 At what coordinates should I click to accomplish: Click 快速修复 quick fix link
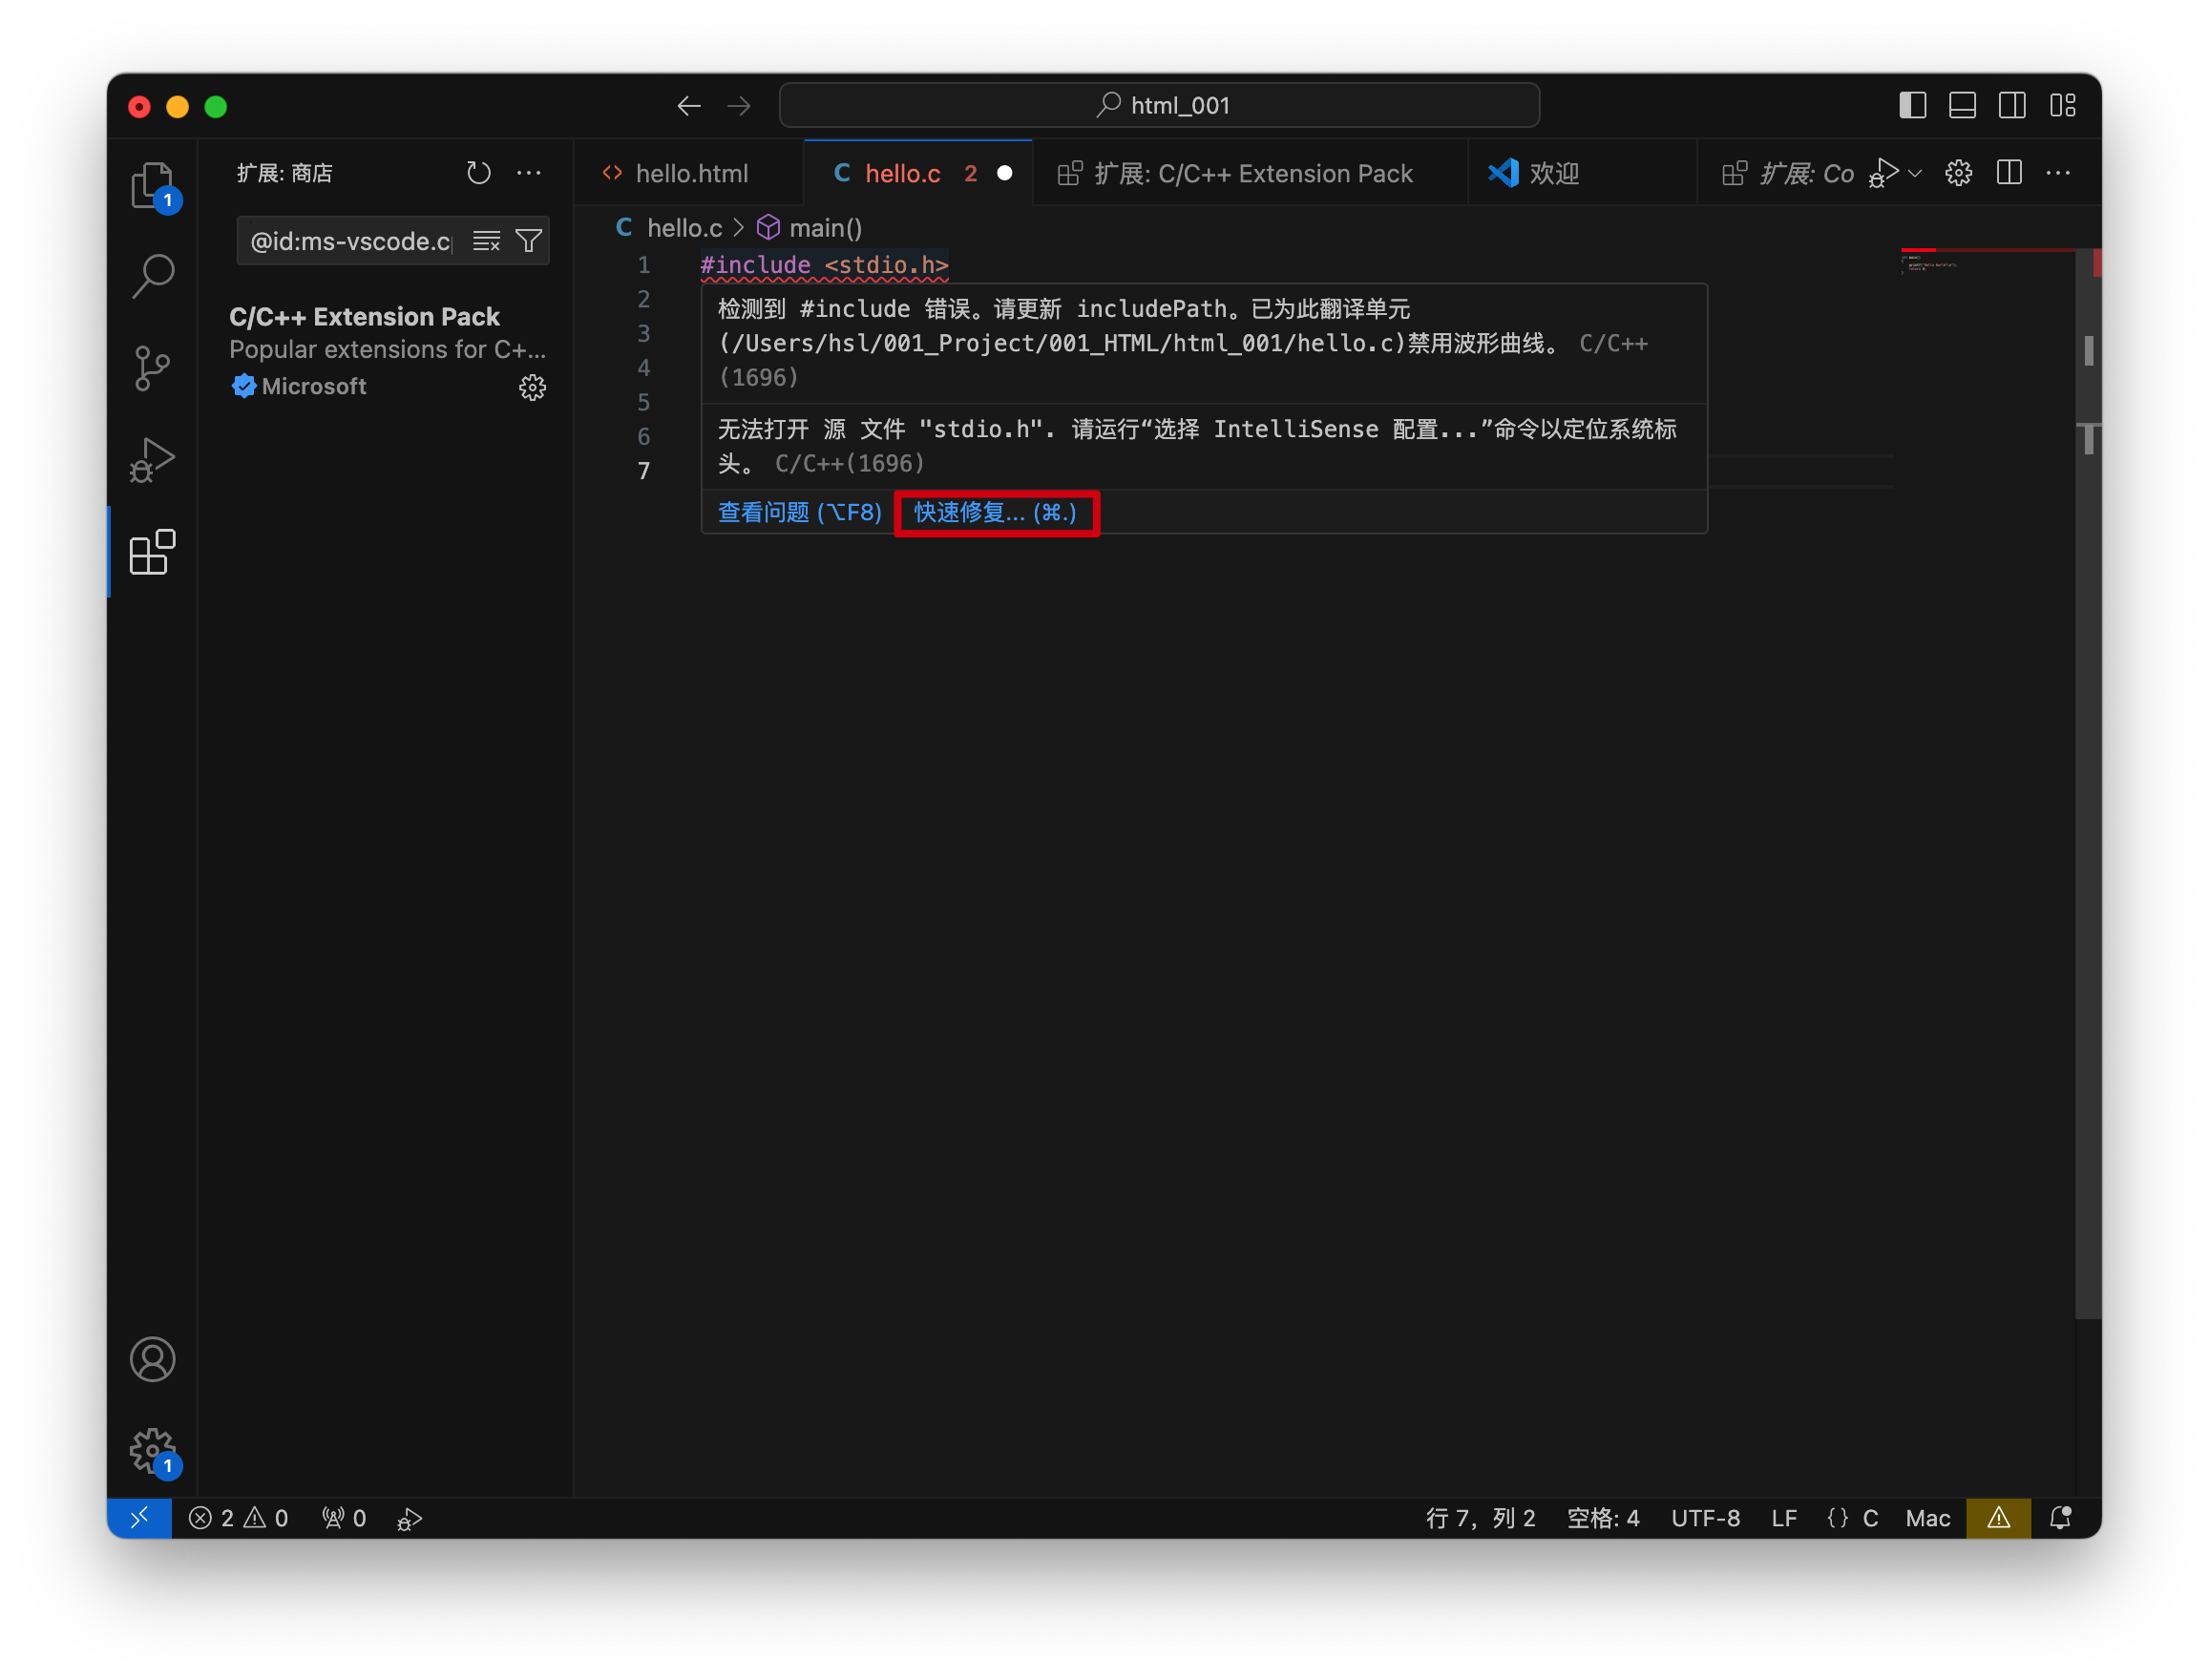click(995, 512)
